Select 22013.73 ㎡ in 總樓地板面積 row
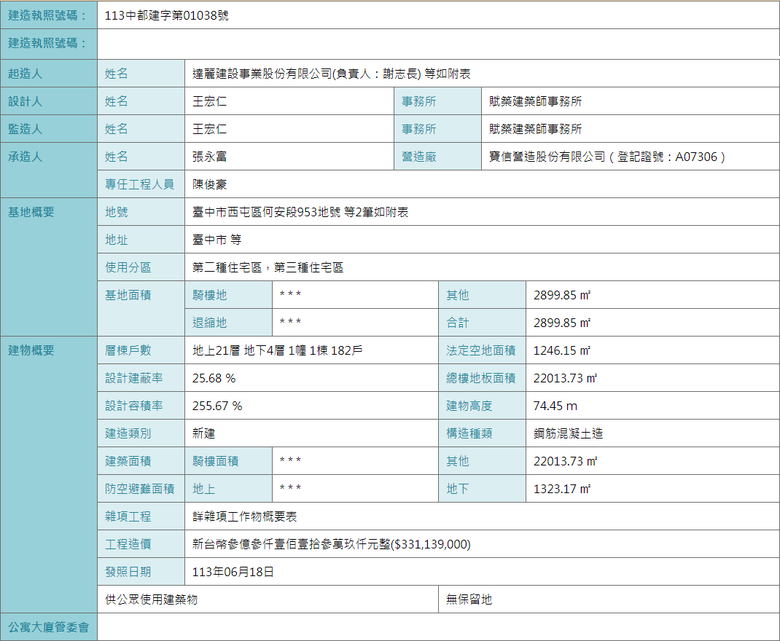 (565, 378)
